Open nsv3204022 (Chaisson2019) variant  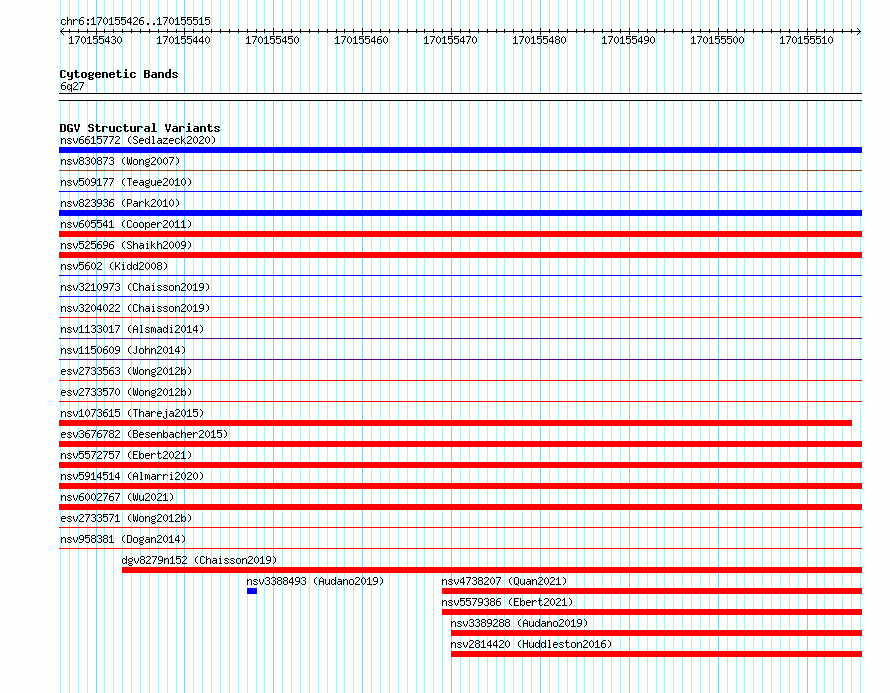135,308
